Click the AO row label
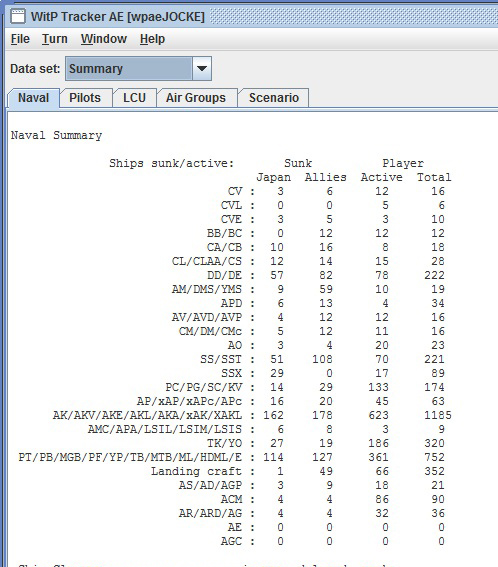 235,345
